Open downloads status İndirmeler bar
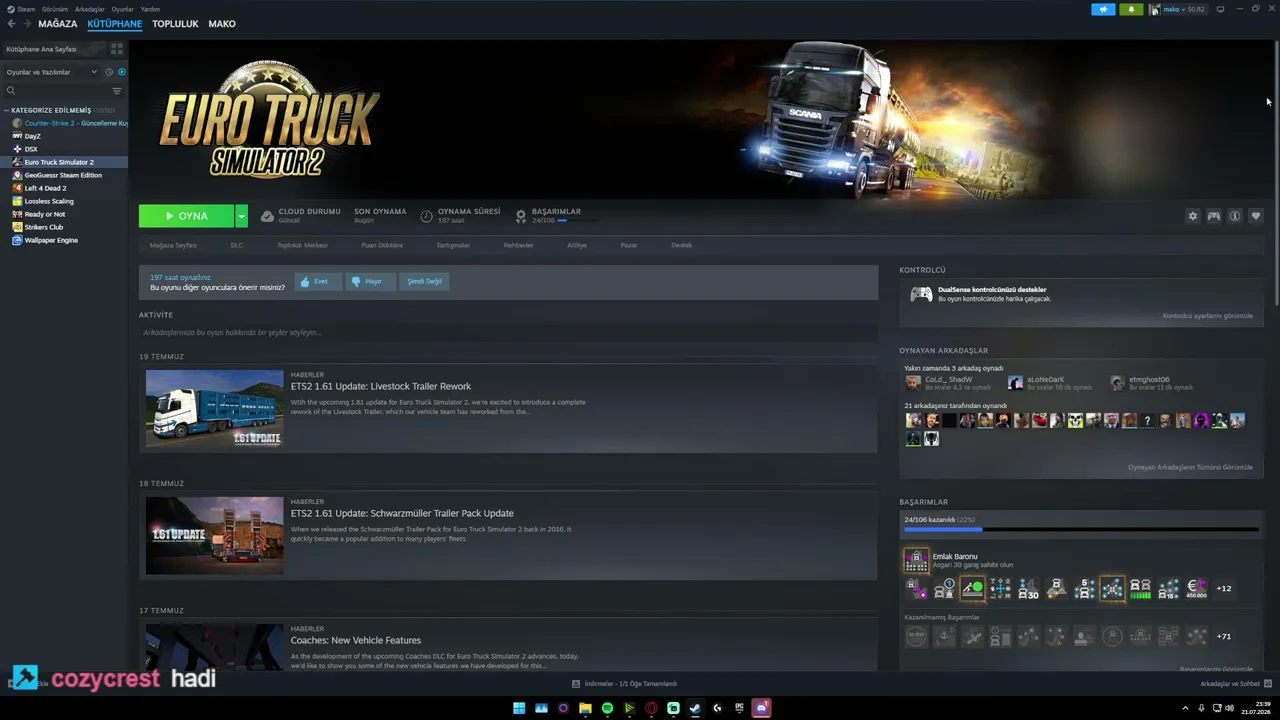The height and width of the screenshot is (720, 1280). [624, 684]
